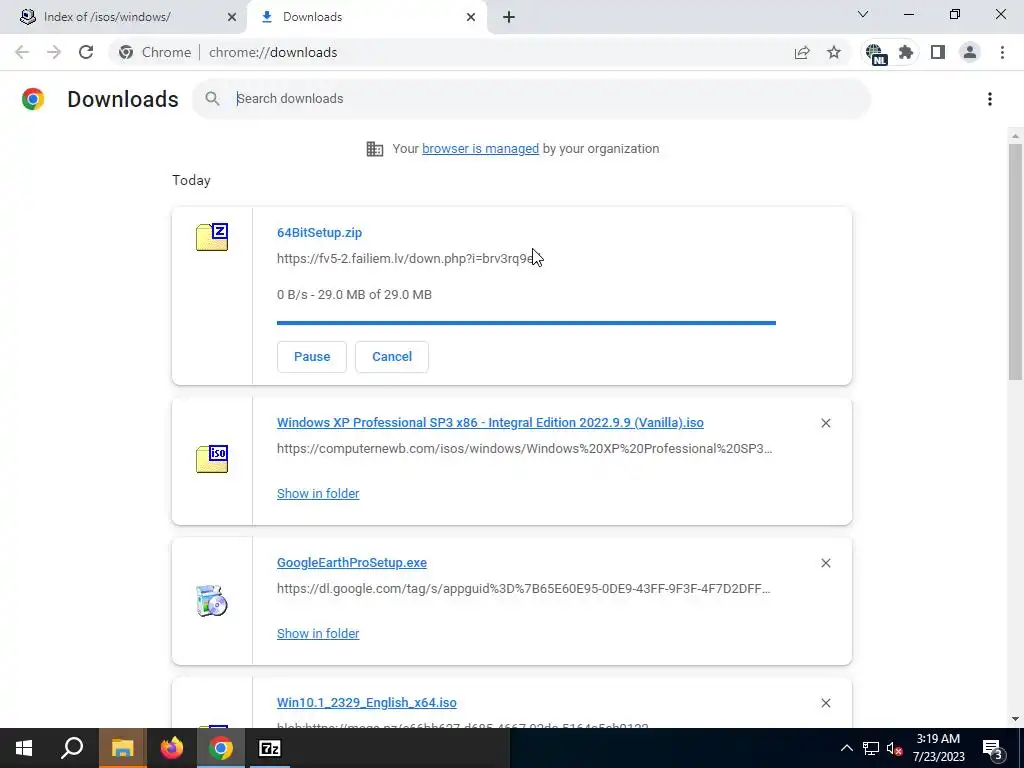1024x768 pixels.
Task: Click the 'Today' date heading
Action: (191, 180)
